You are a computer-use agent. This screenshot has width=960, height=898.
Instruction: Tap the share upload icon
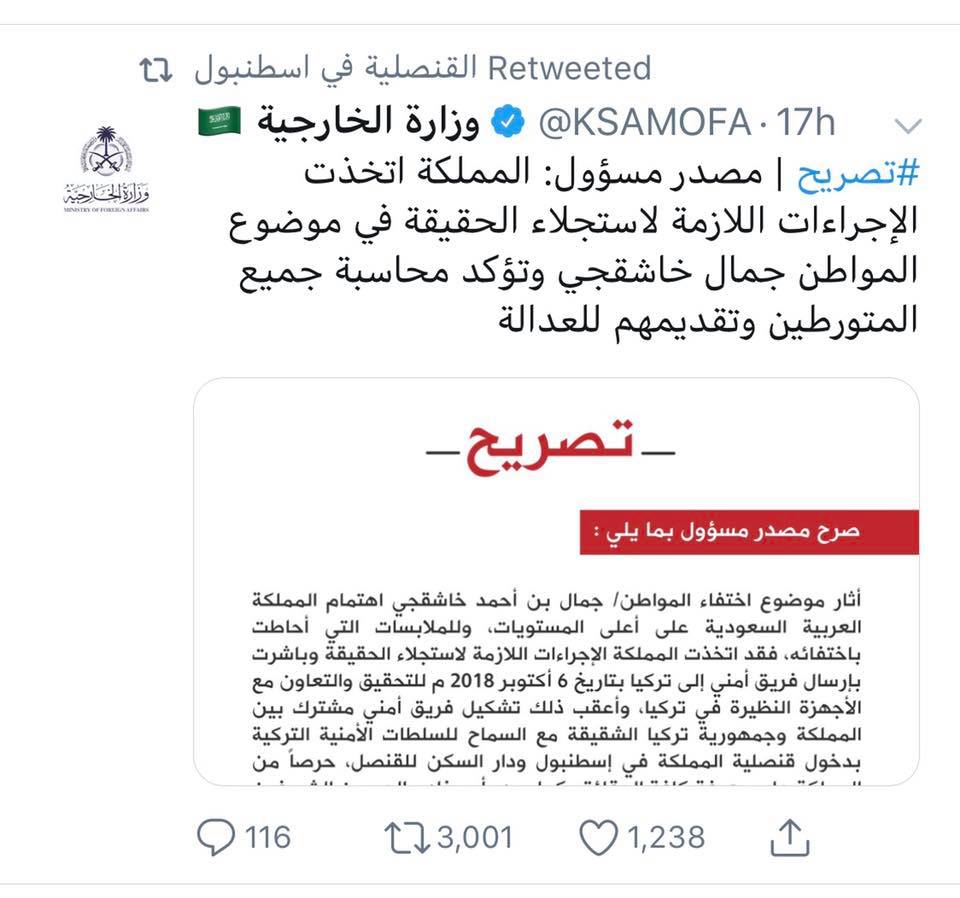click(790, 837)
